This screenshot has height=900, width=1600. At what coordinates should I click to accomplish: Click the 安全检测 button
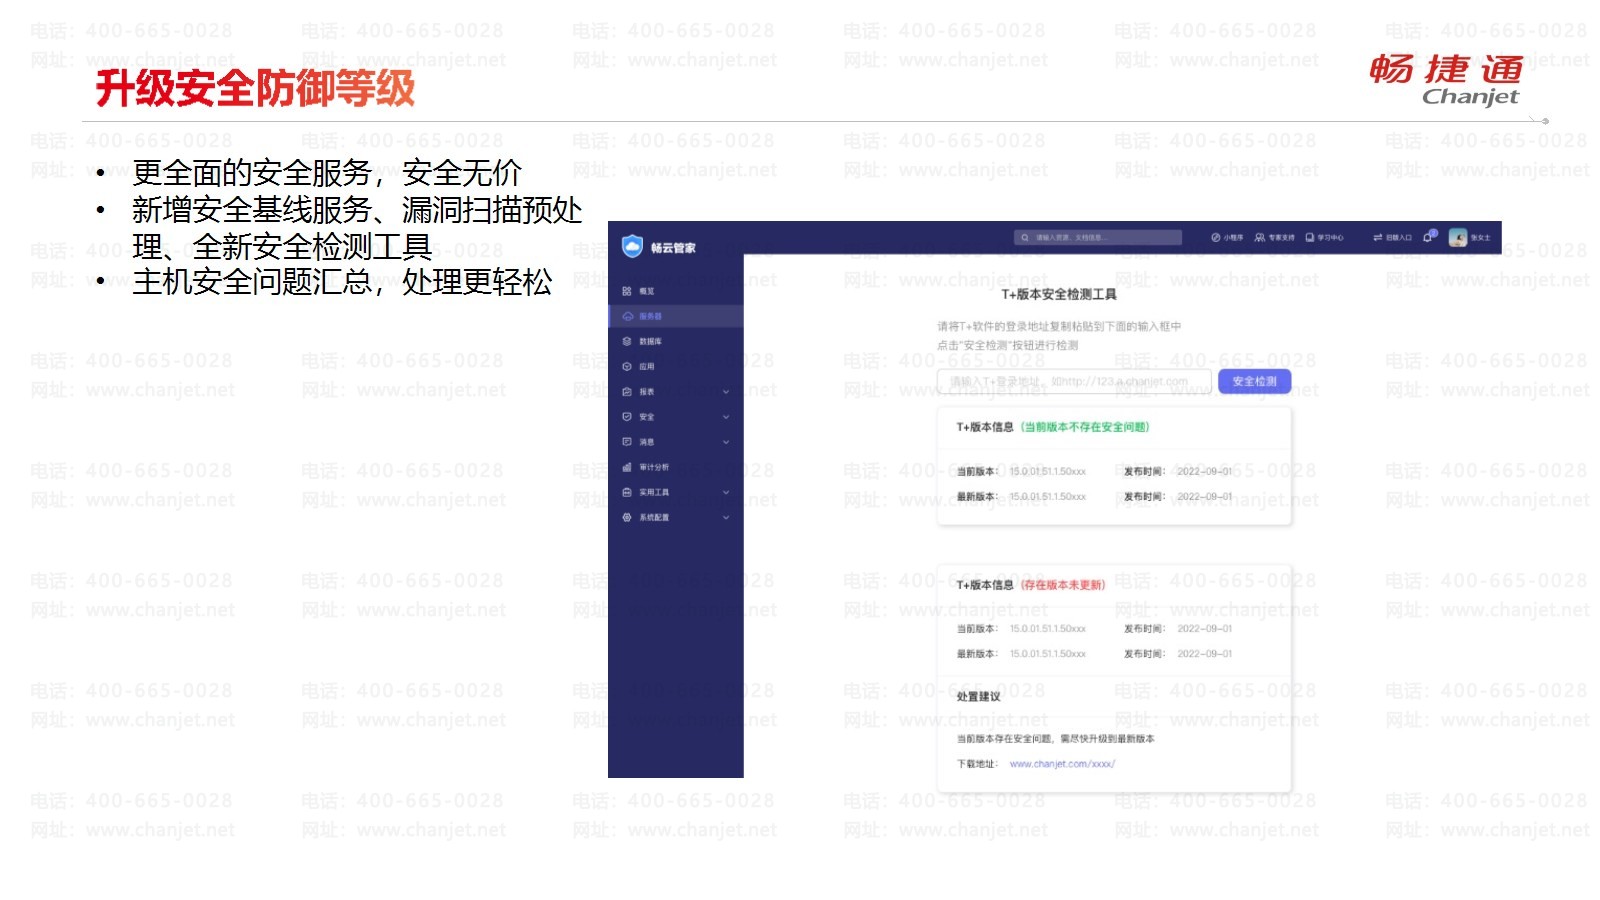point(1254,381)
